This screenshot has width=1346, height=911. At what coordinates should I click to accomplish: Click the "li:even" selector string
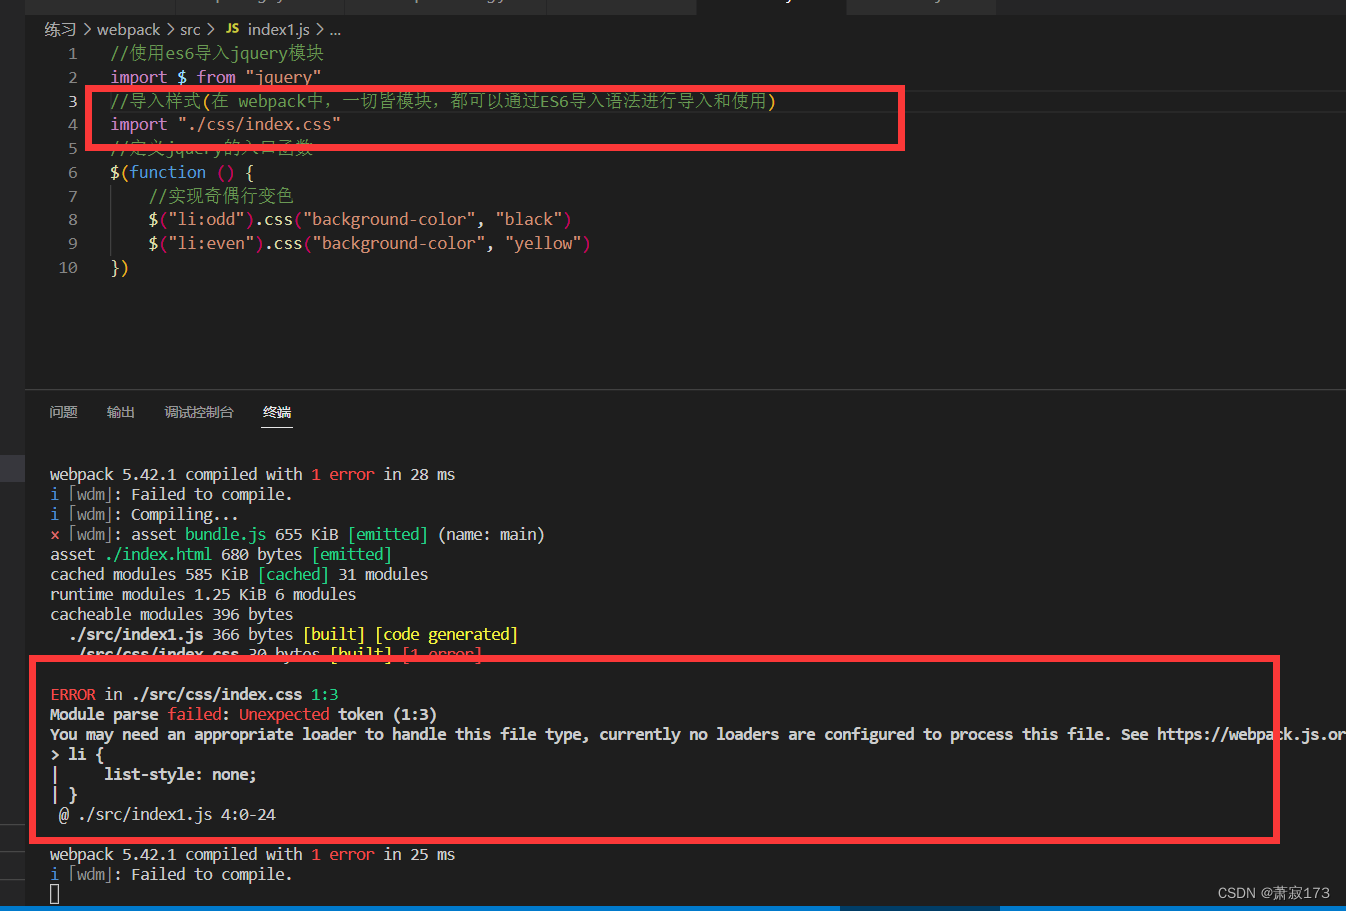[213, 243]
